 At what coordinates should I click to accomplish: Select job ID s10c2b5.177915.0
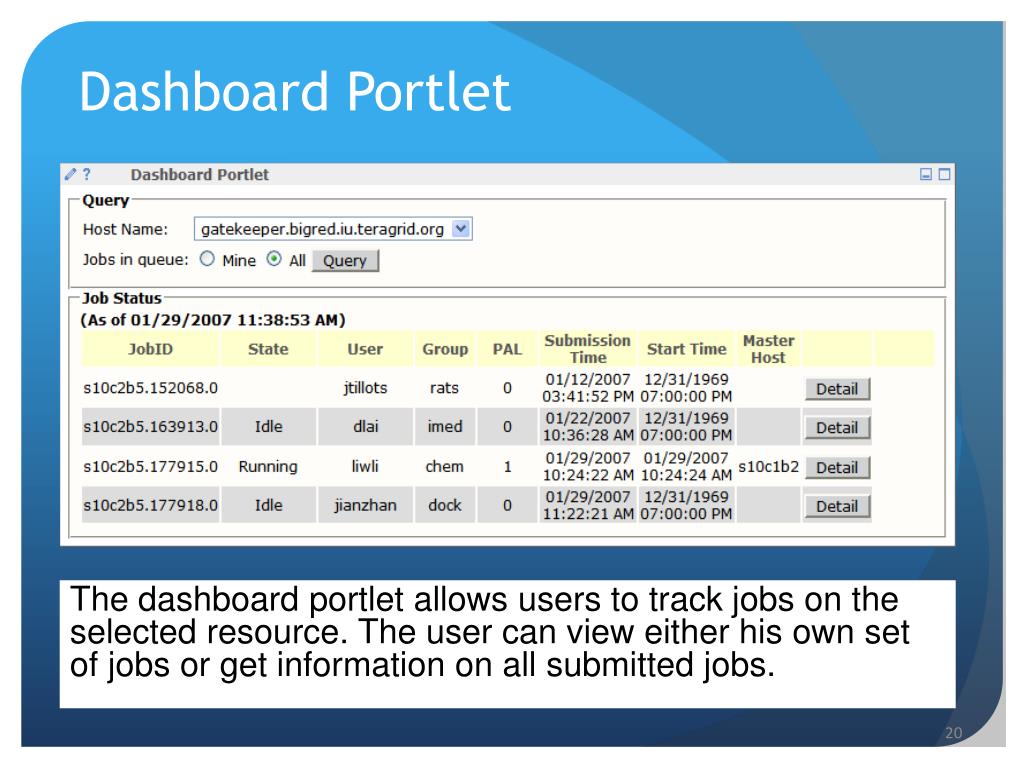pos(150,466)
